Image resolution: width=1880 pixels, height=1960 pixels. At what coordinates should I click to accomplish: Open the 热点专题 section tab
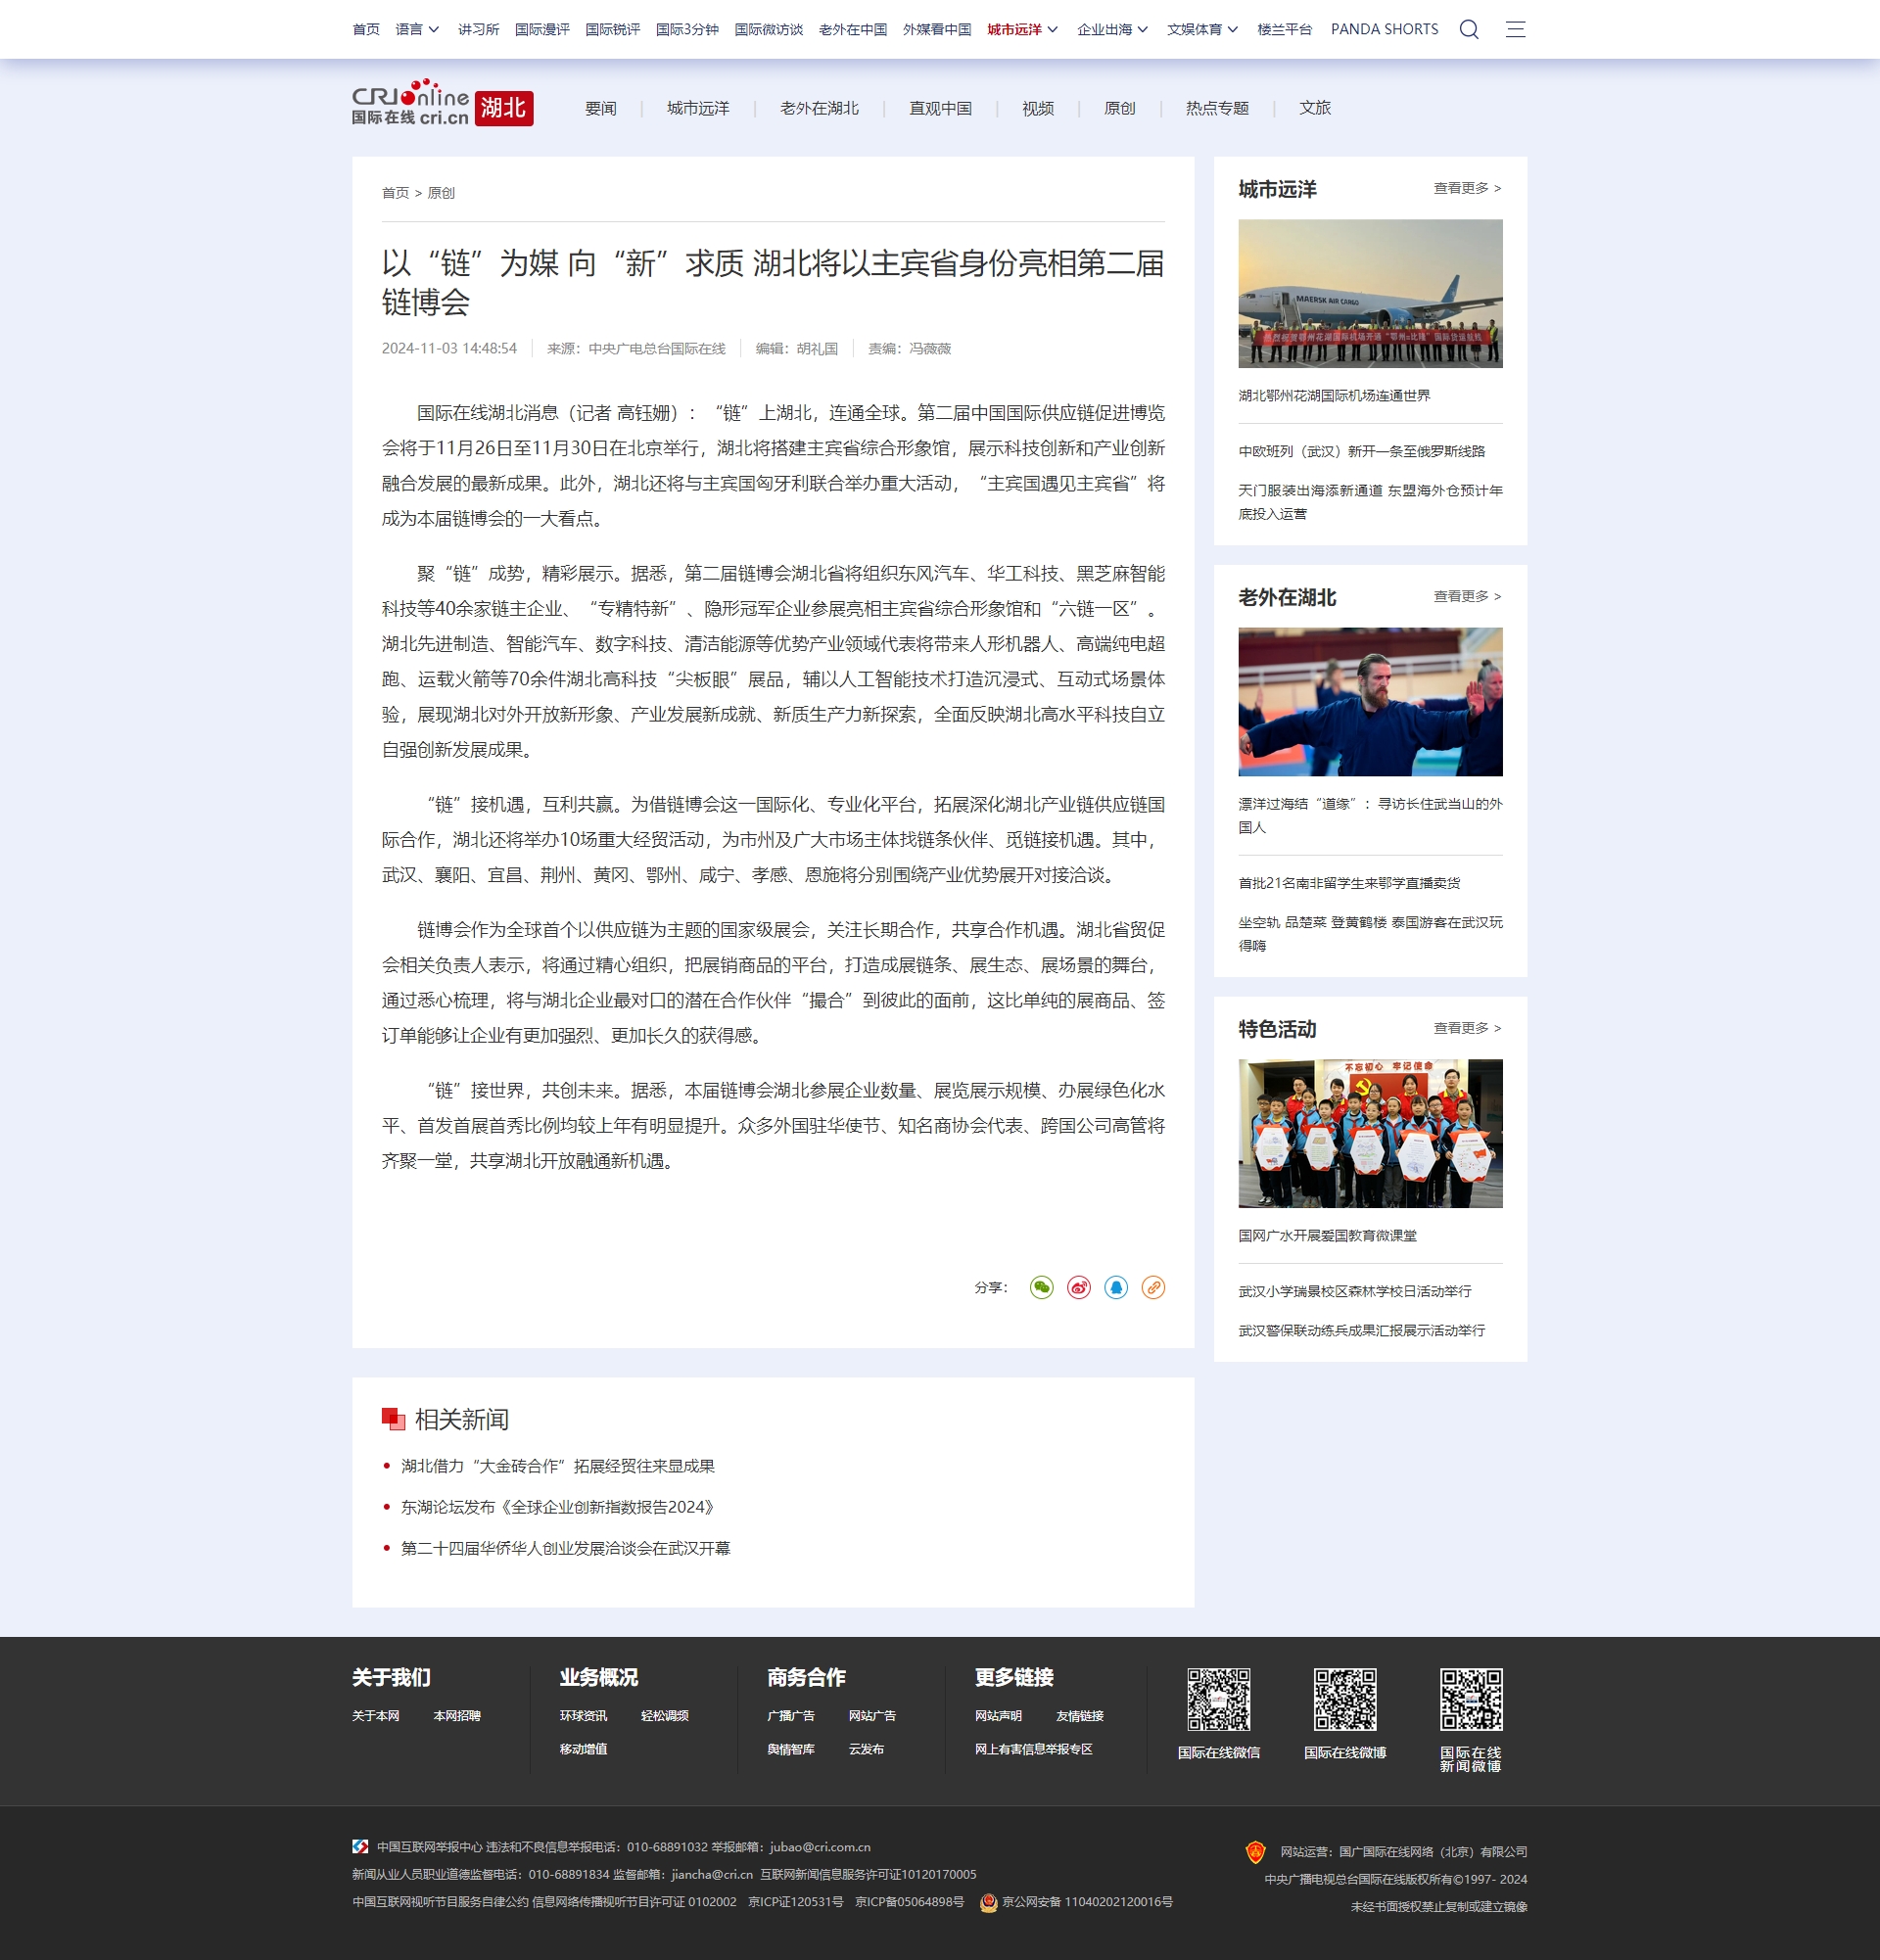coord(1217,108)
